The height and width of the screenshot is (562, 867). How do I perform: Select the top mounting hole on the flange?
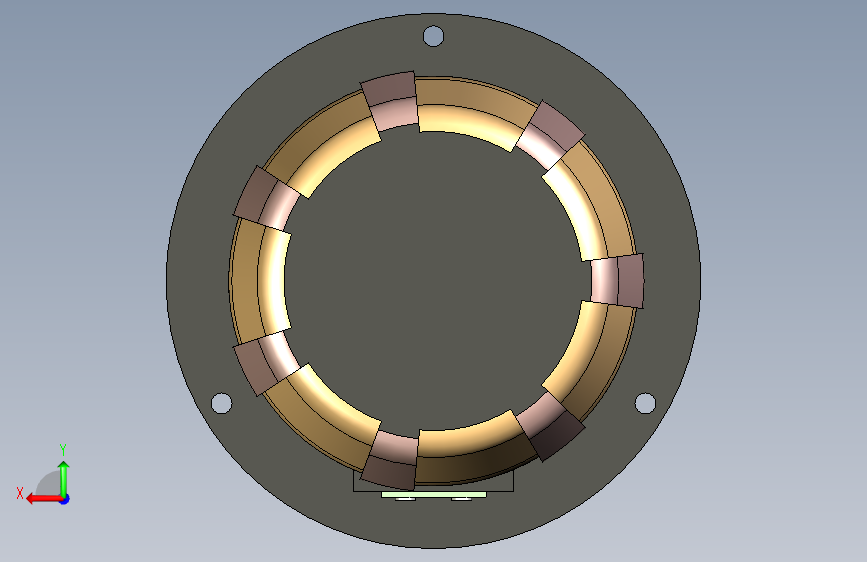(434, 37)
